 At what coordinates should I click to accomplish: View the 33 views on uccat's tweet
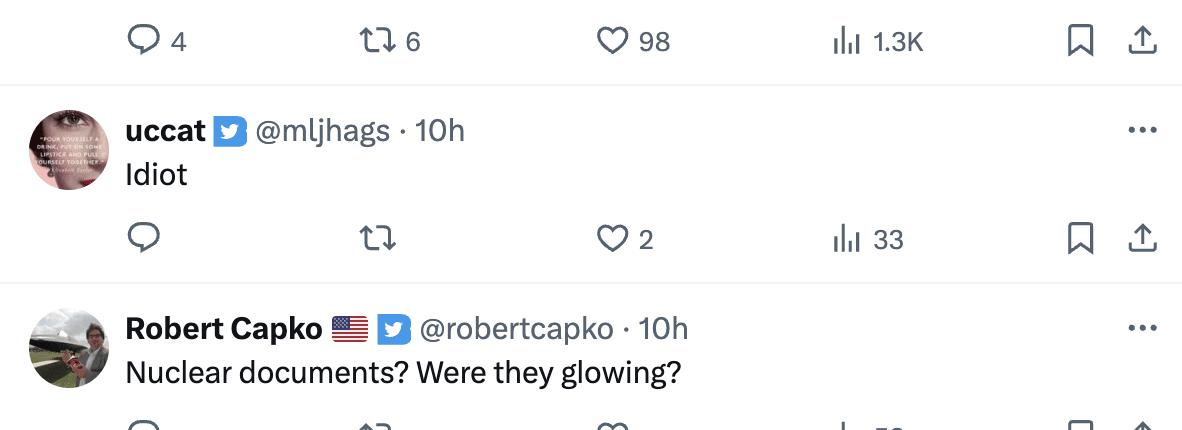point(847,238)
